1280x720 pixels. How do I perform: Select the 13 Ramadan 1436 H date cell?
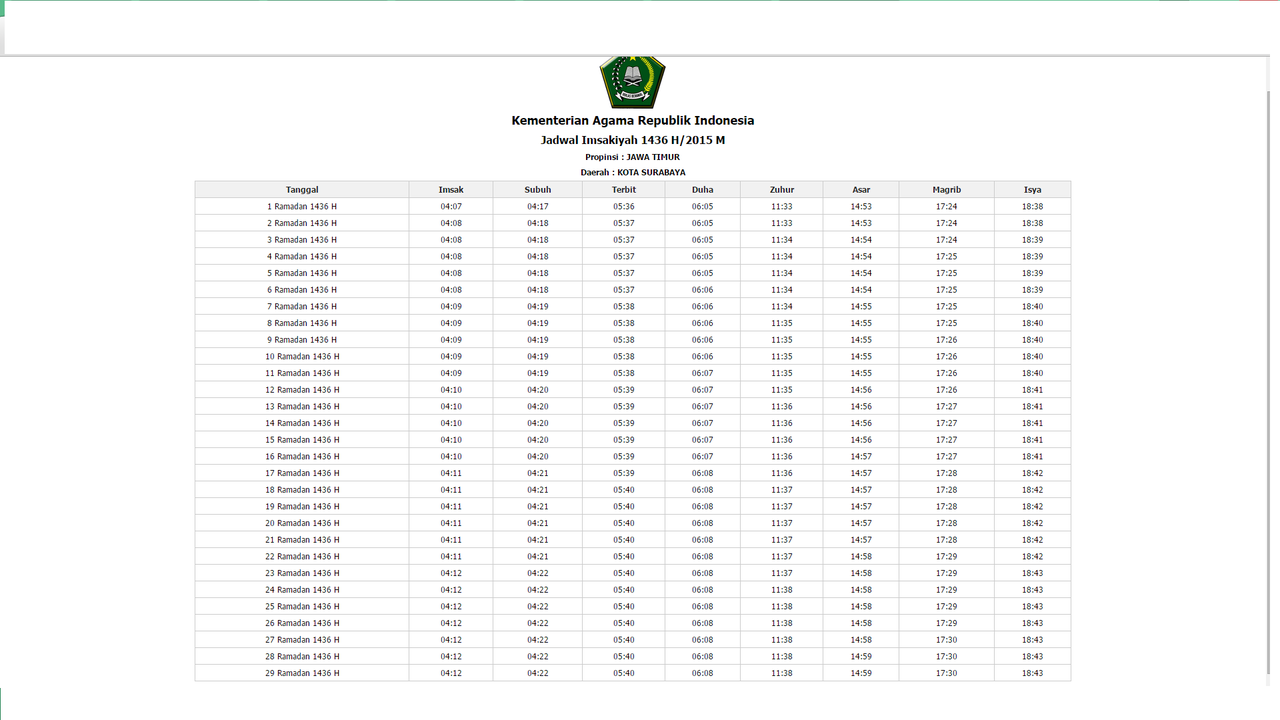click(x=302, y=407)
